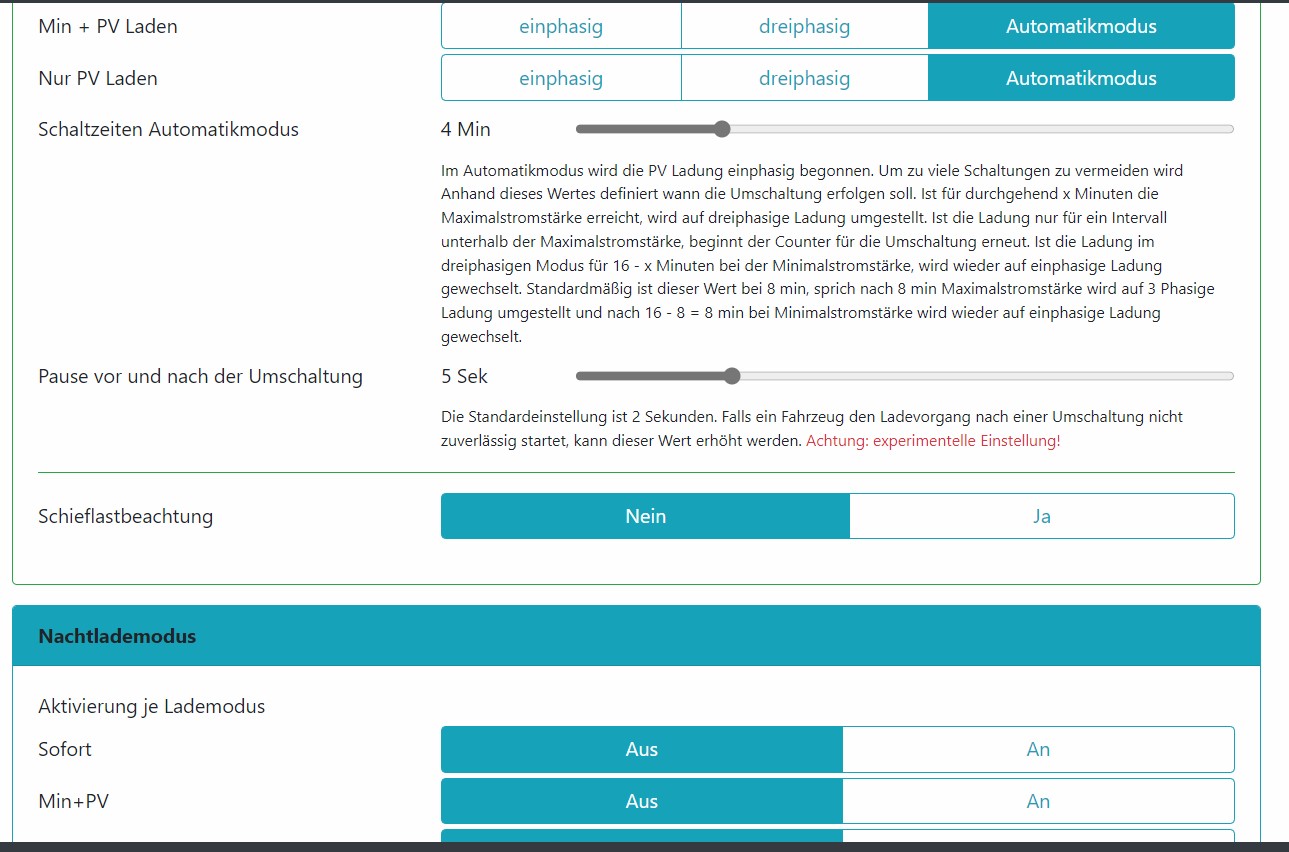Switch Min+PV night charging to An
Image resolution: width=1289 pixels, height=852 pixels.
pyautogui.click(x=1039, y=801)
